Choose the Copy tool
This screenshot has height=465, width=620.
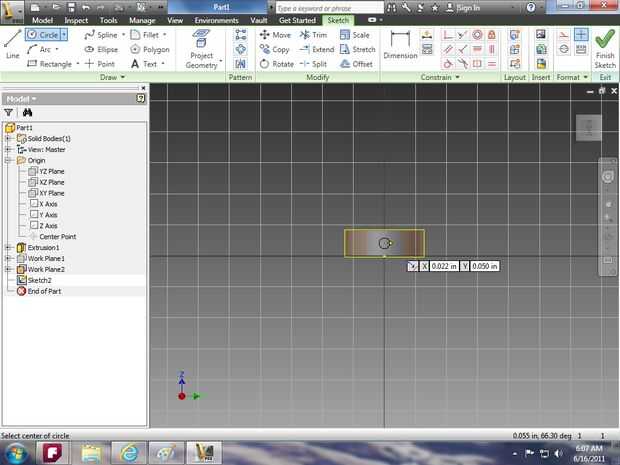pos(274,49)
